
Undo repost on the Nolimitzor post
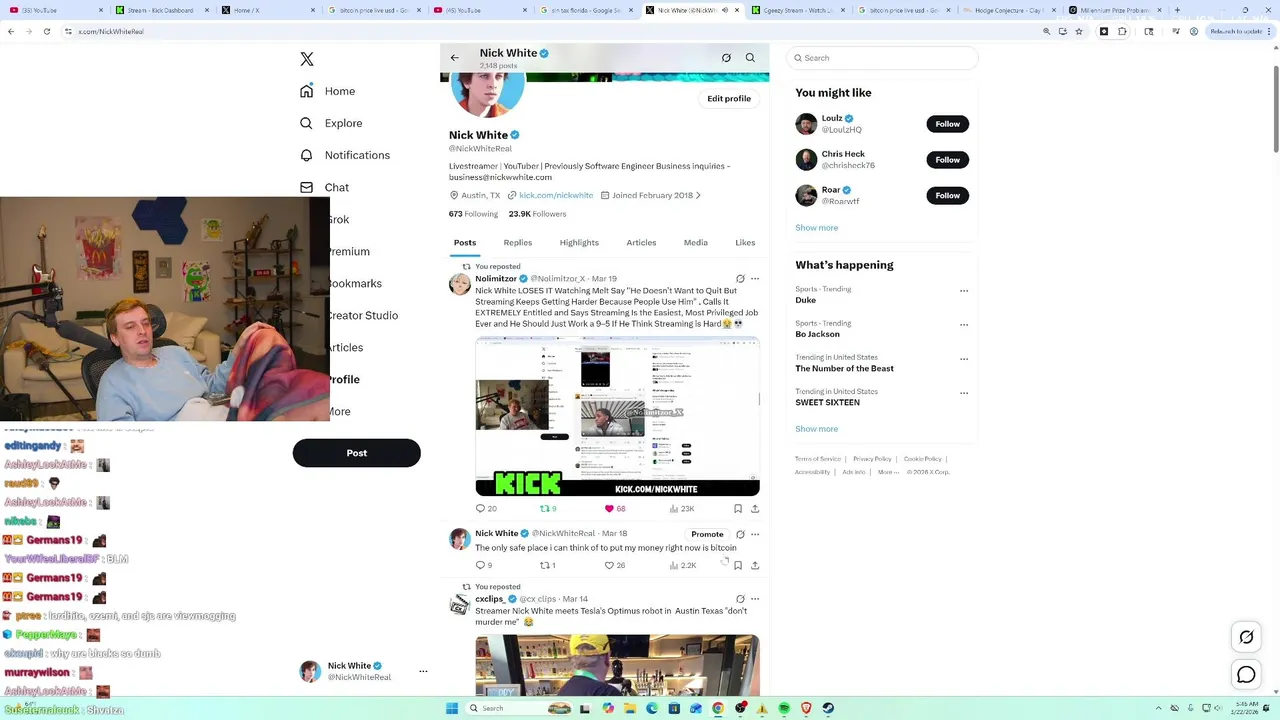[x=547, y=508]
